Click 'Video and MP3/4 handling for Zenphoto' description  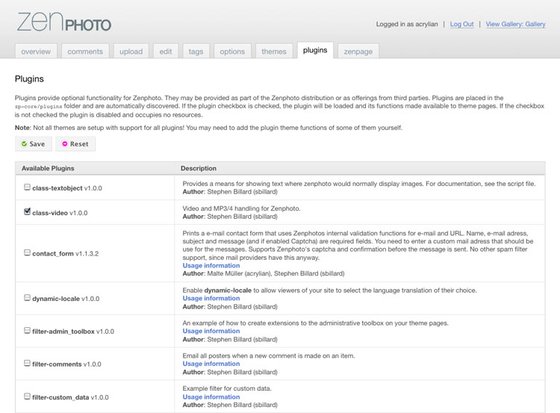coord(241,209)
